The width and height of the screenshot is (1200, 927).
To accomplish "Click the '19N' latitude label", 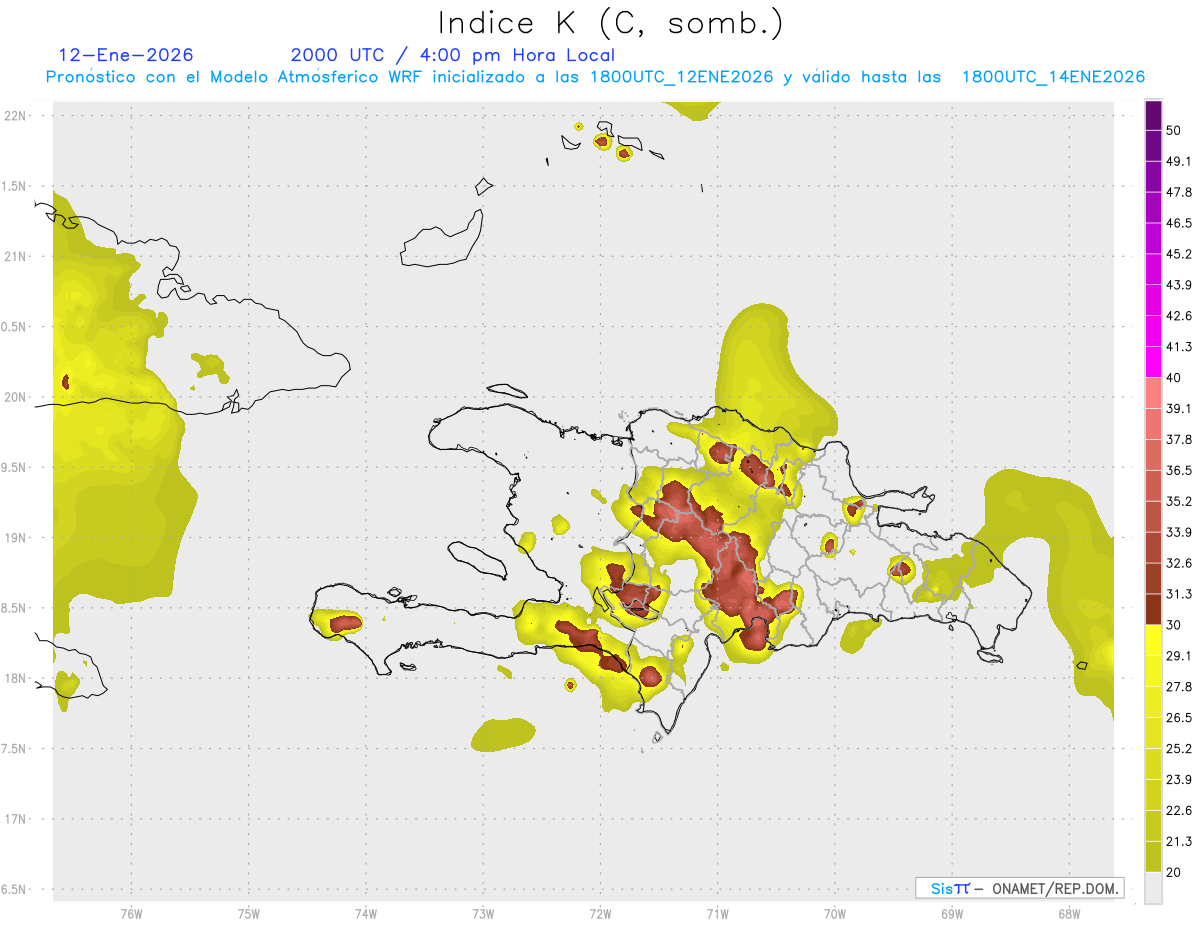I will pos(16,538).
